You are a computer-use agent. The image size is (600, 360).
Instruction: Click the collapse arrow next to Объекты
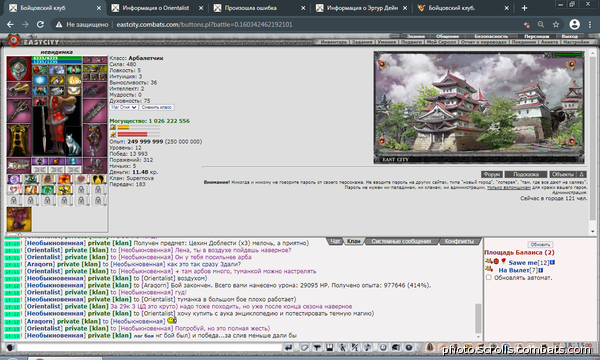tap(582, 174)
